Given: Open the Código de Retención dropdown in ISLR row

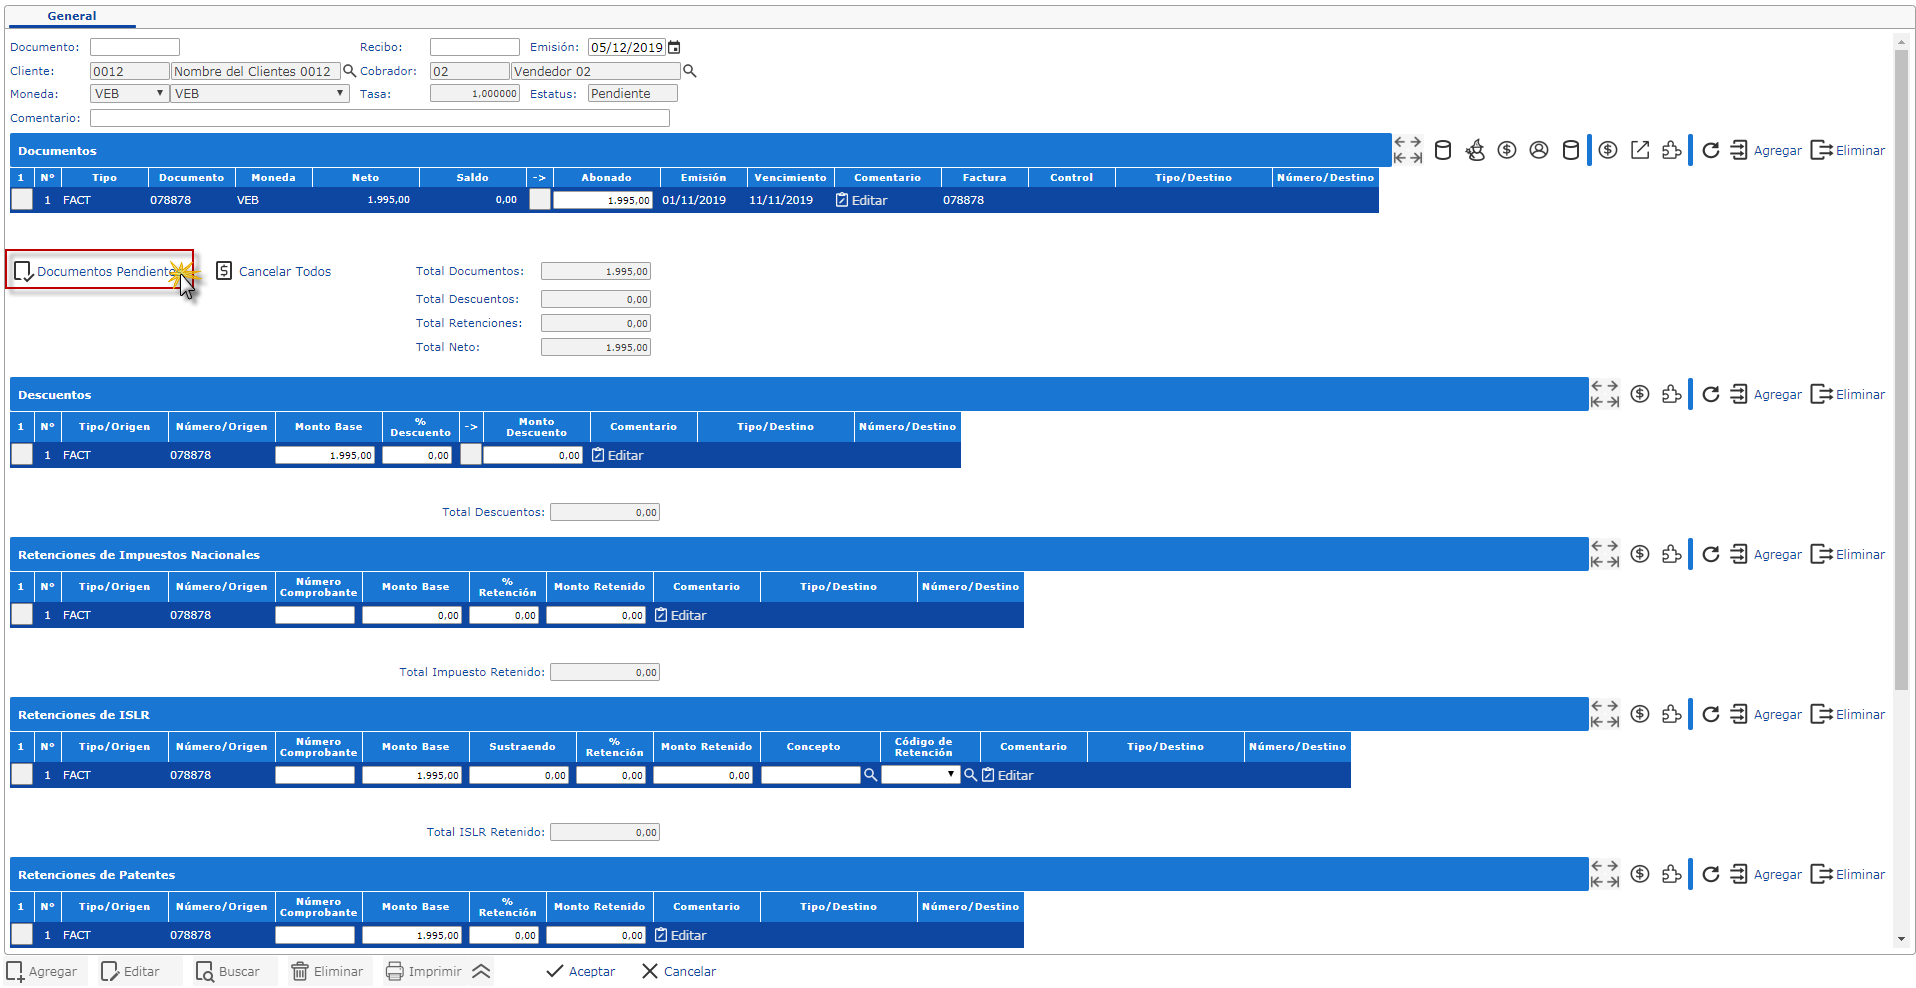Looking at the screenshot, I should 920,775.
